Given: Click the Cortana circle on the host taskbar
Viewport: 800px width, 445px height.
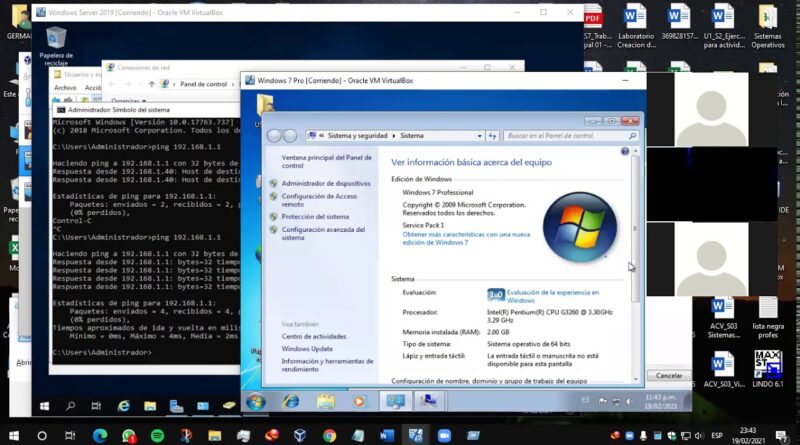Looking at the screenshot, I should [42, 436].
